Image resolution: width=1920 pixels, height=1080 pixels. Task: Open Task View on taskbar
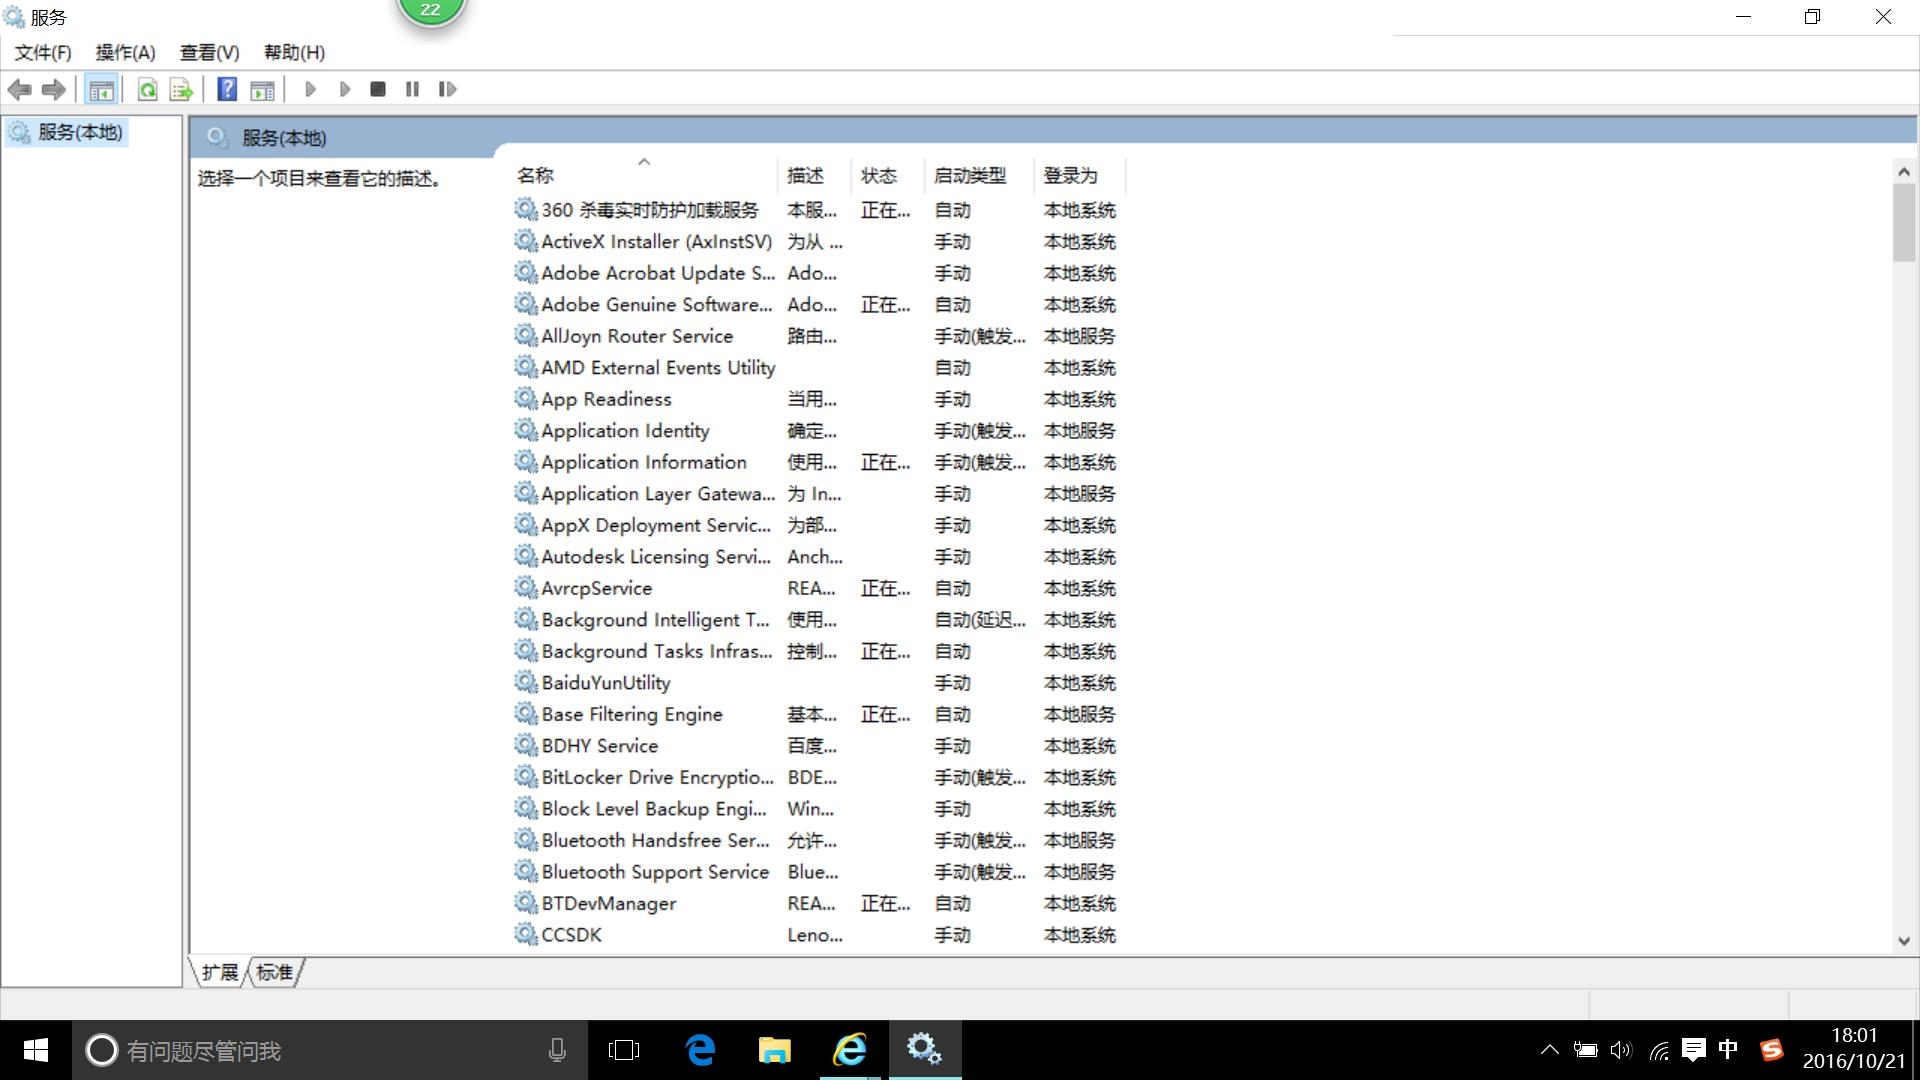pos(624,1050)
